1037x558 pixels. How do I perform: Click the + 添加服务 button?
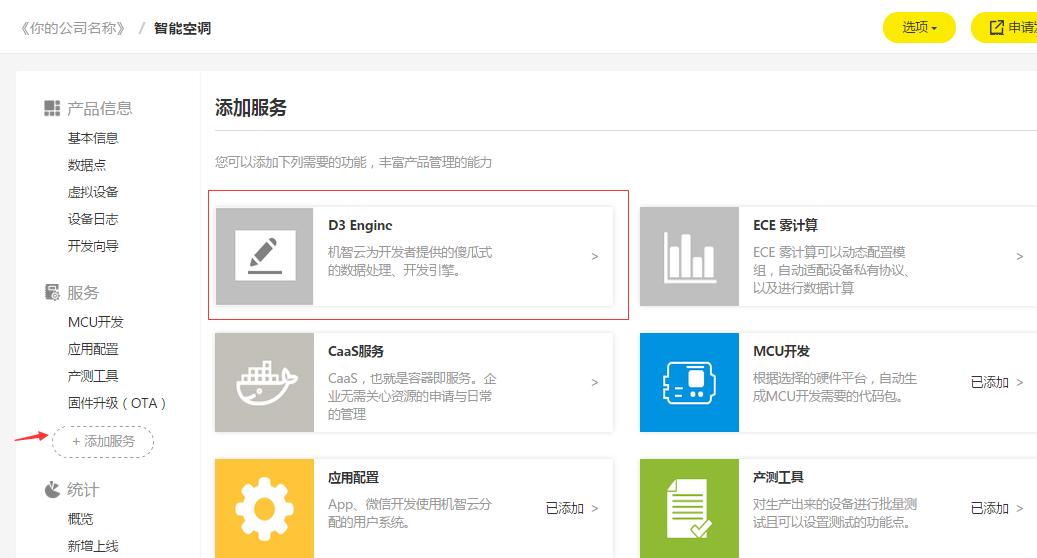(x=103, y=441)
